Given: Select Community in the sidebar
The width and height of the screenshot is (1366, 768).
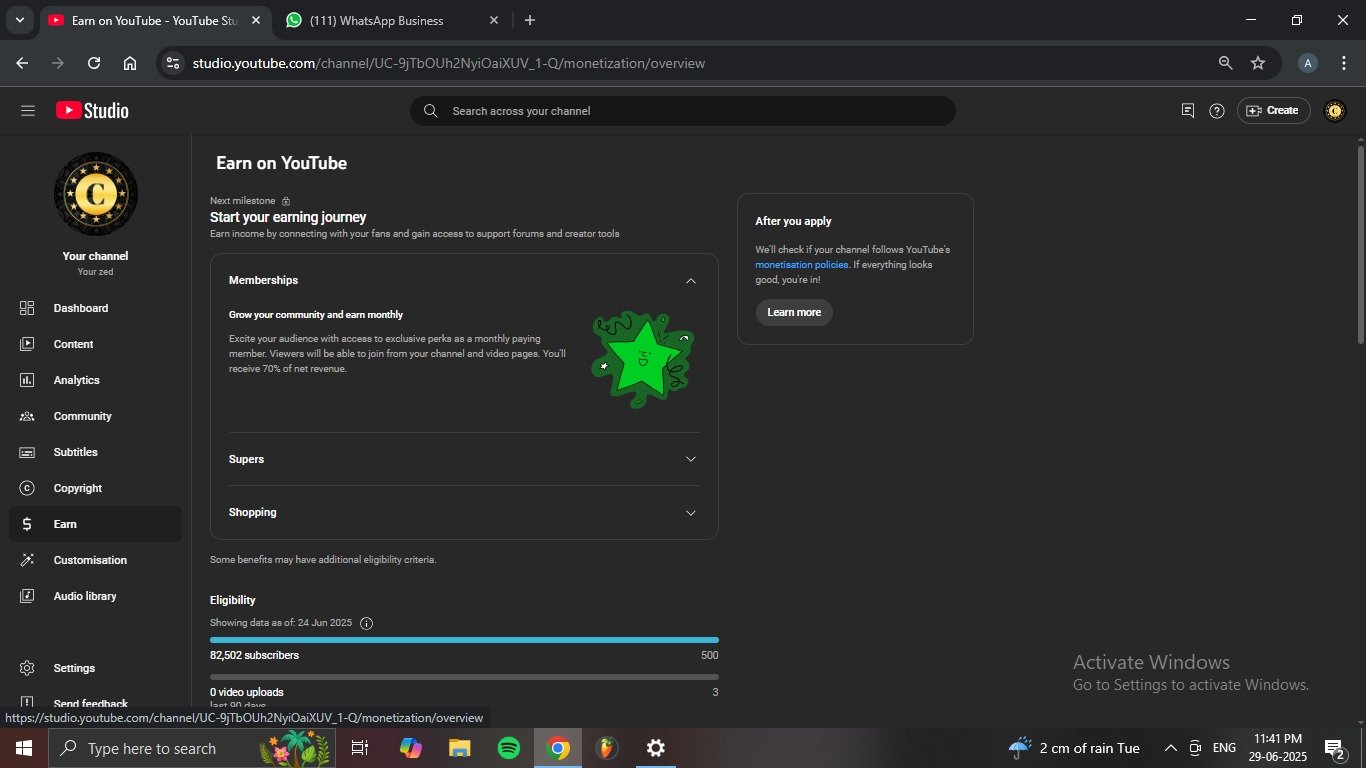Looking at the screenshot, I should coord(96,416).
